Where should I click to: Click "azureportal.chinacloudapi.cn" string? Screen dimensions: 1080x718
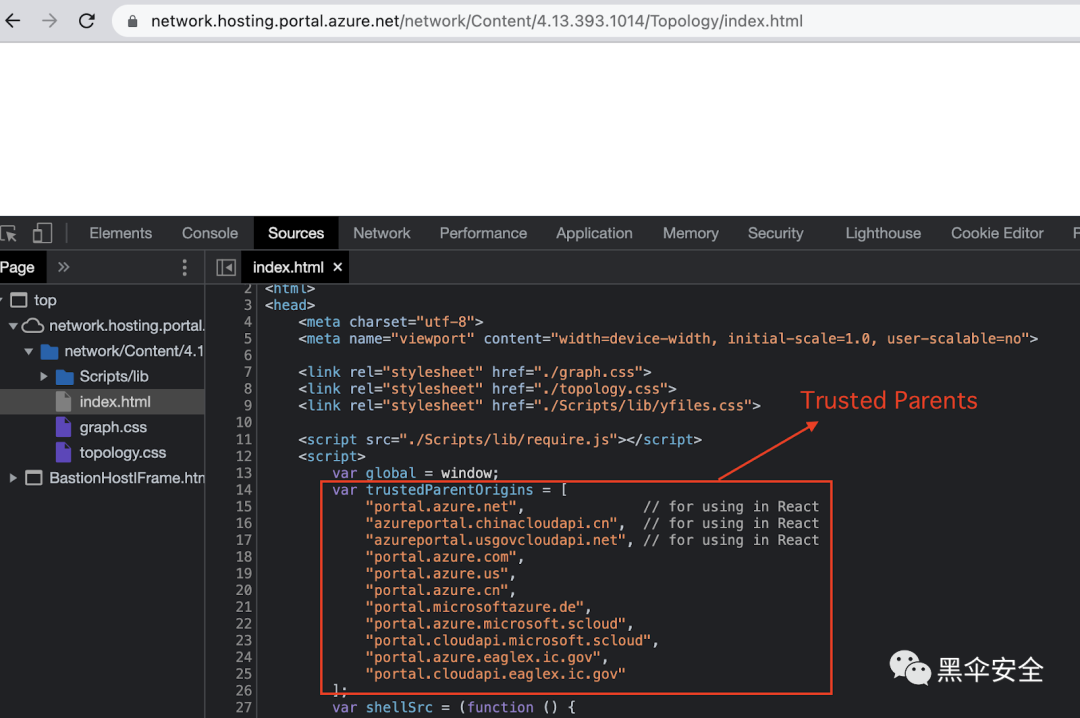click(491, 523)
